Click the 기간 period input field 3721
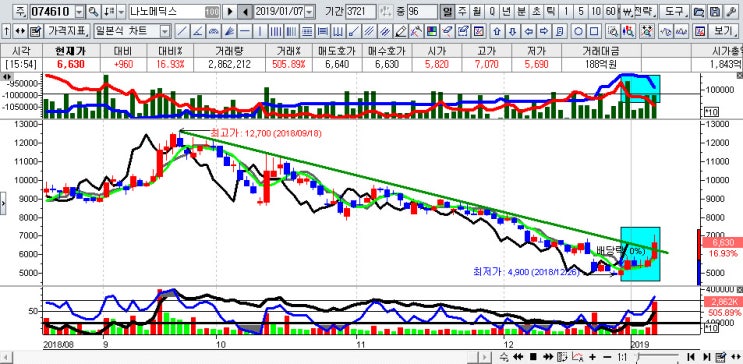The height and width of the screenshot is (364, 743). (x=361, y=11)
